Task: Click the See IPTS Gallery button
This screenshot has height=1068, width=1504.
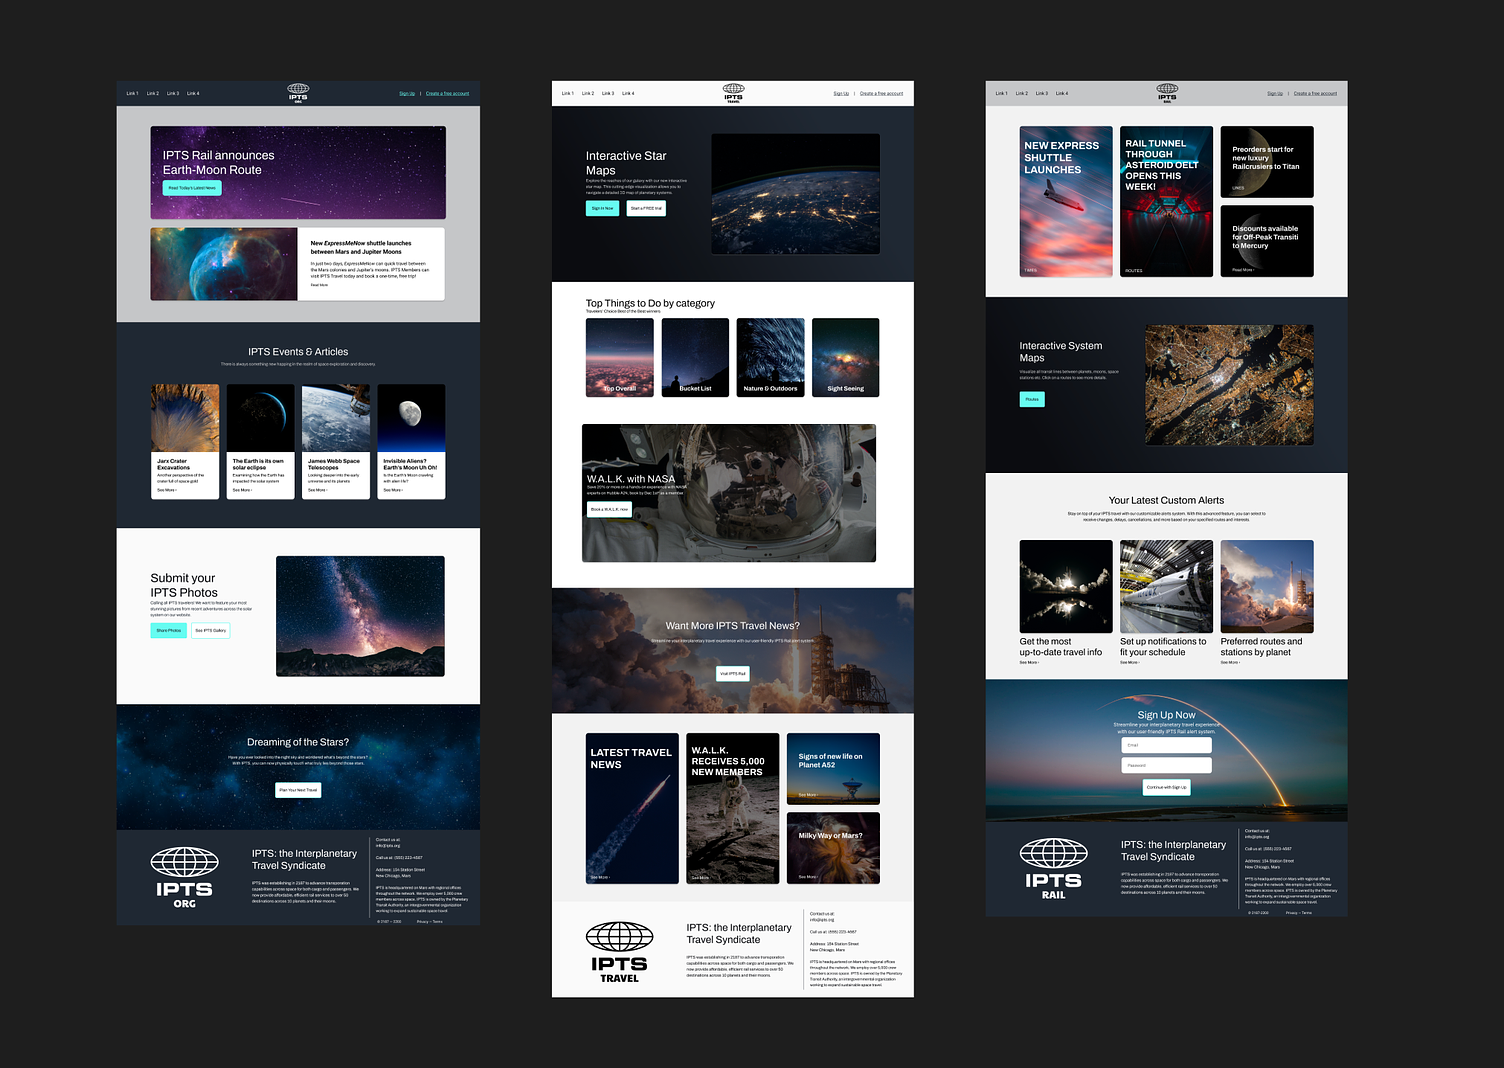Action: click(211, 630)
